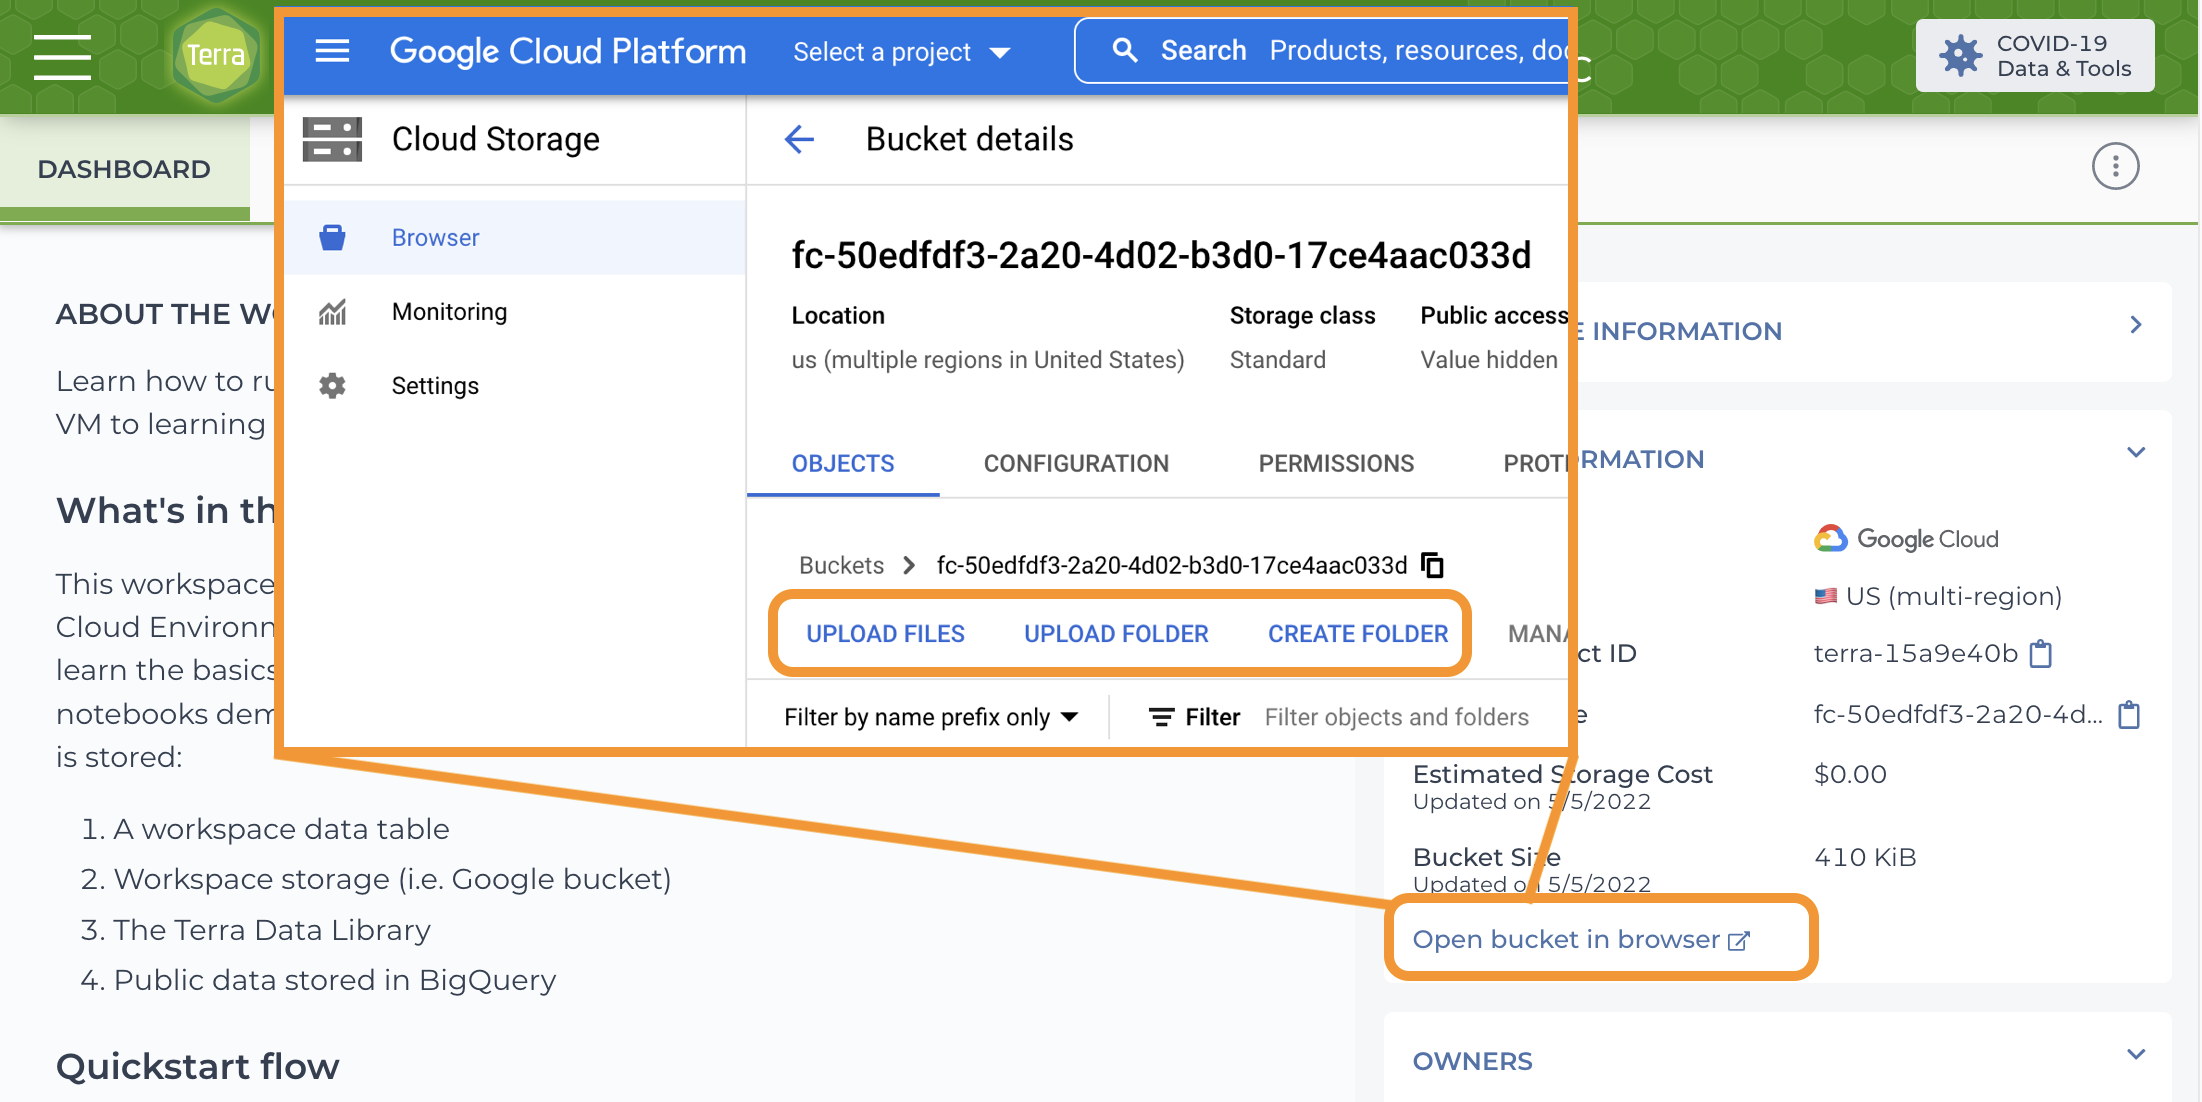Click the Monitoring chart icon
The width and height of the screenshot is (2202, 1102).
coord(332,312)
